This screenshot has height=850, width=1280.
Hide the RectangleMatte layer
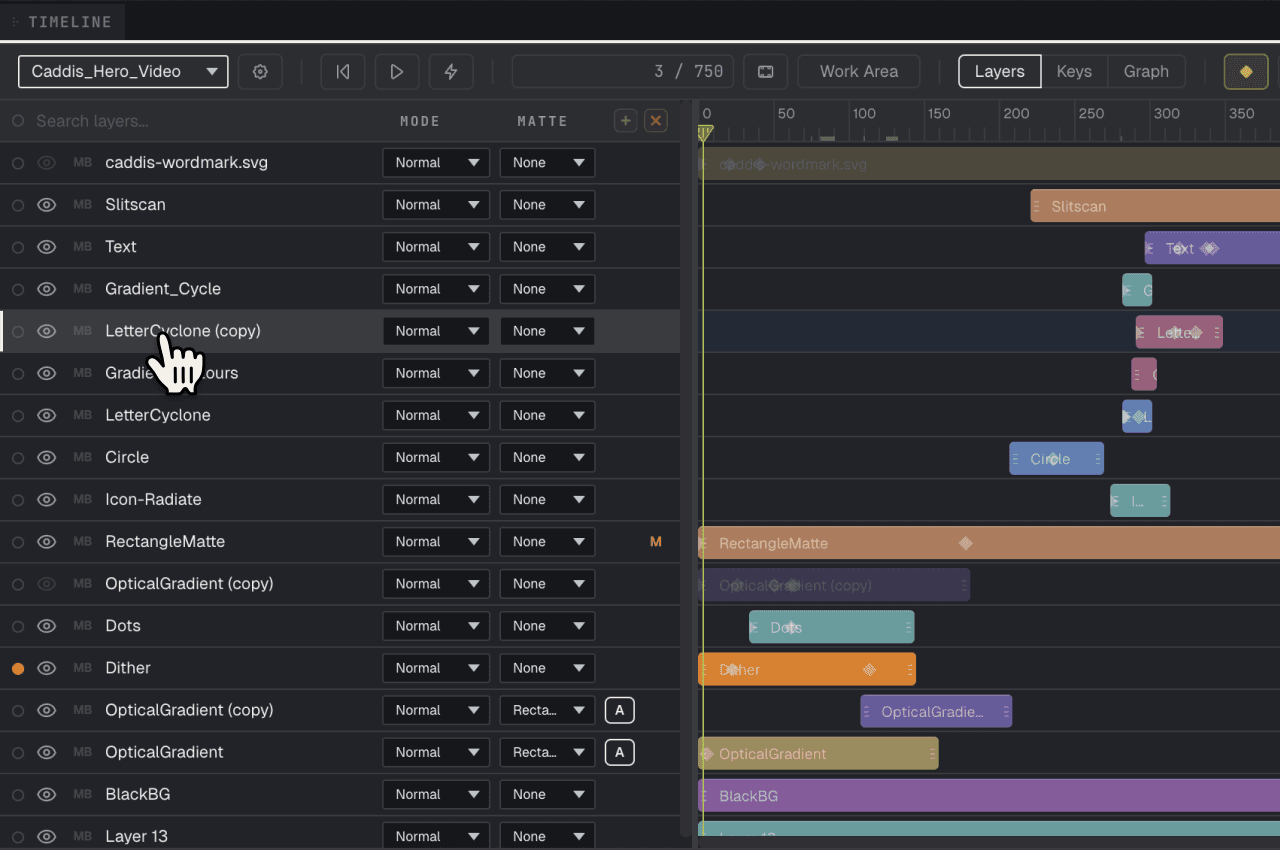tap(46, 542)
